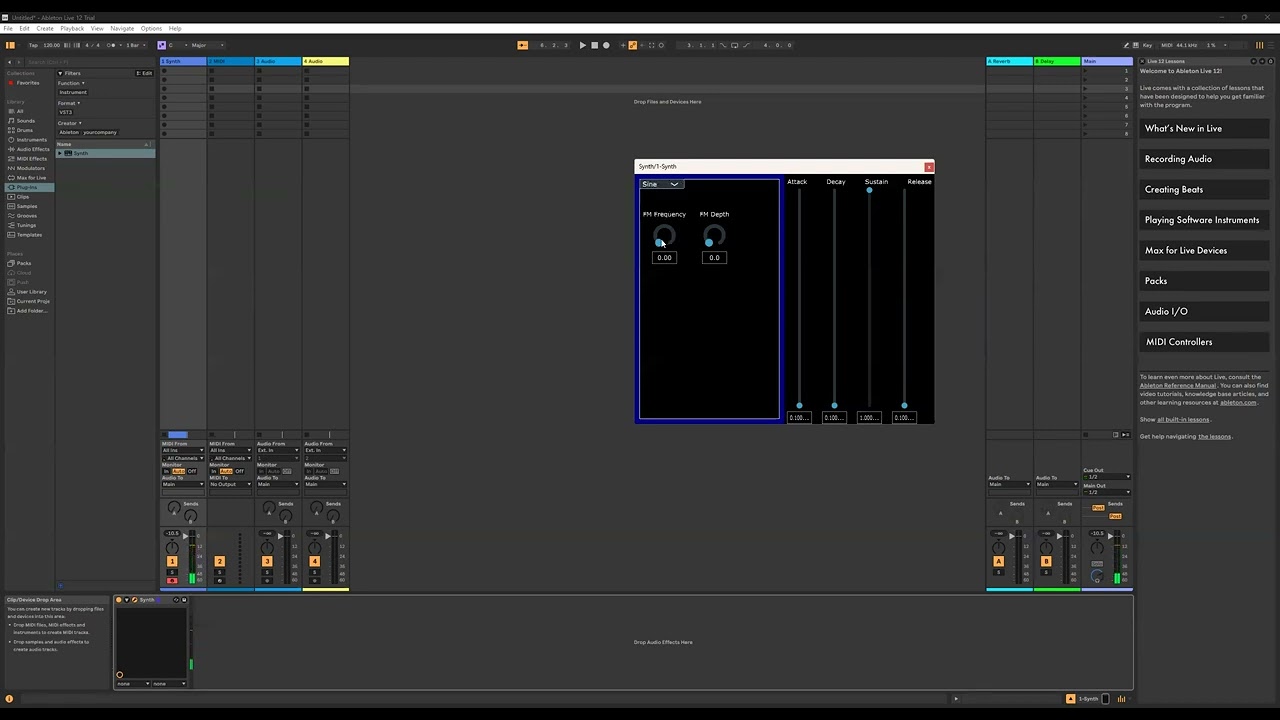Set track 1 Monitor to In
This screenshot has width=1280, height=720.
(167, 472)
